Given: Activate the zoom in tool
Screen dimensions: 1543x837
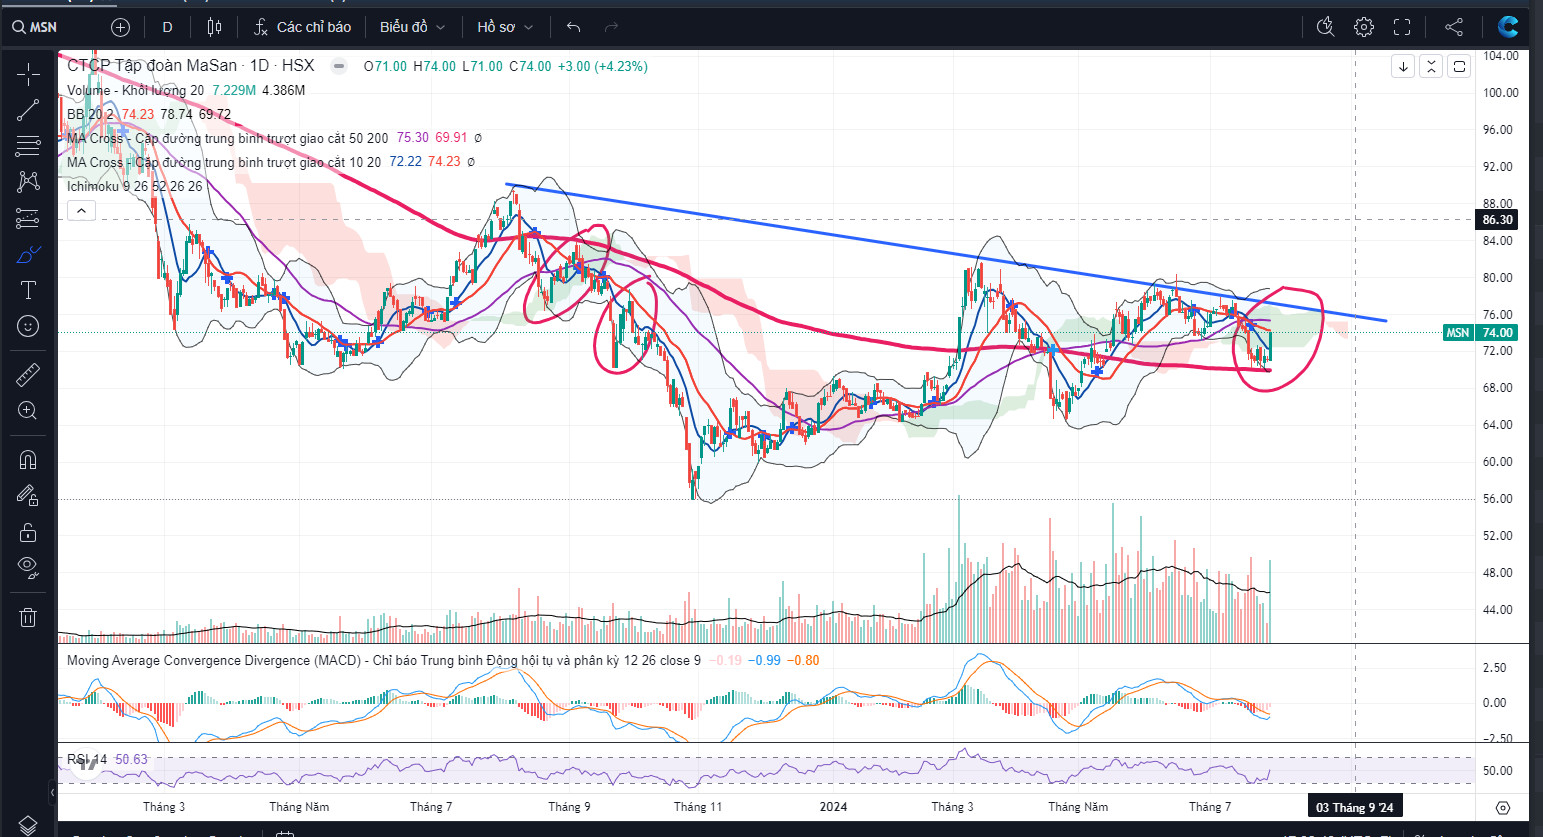Looking at the screenshot, I should click(28, 411).
